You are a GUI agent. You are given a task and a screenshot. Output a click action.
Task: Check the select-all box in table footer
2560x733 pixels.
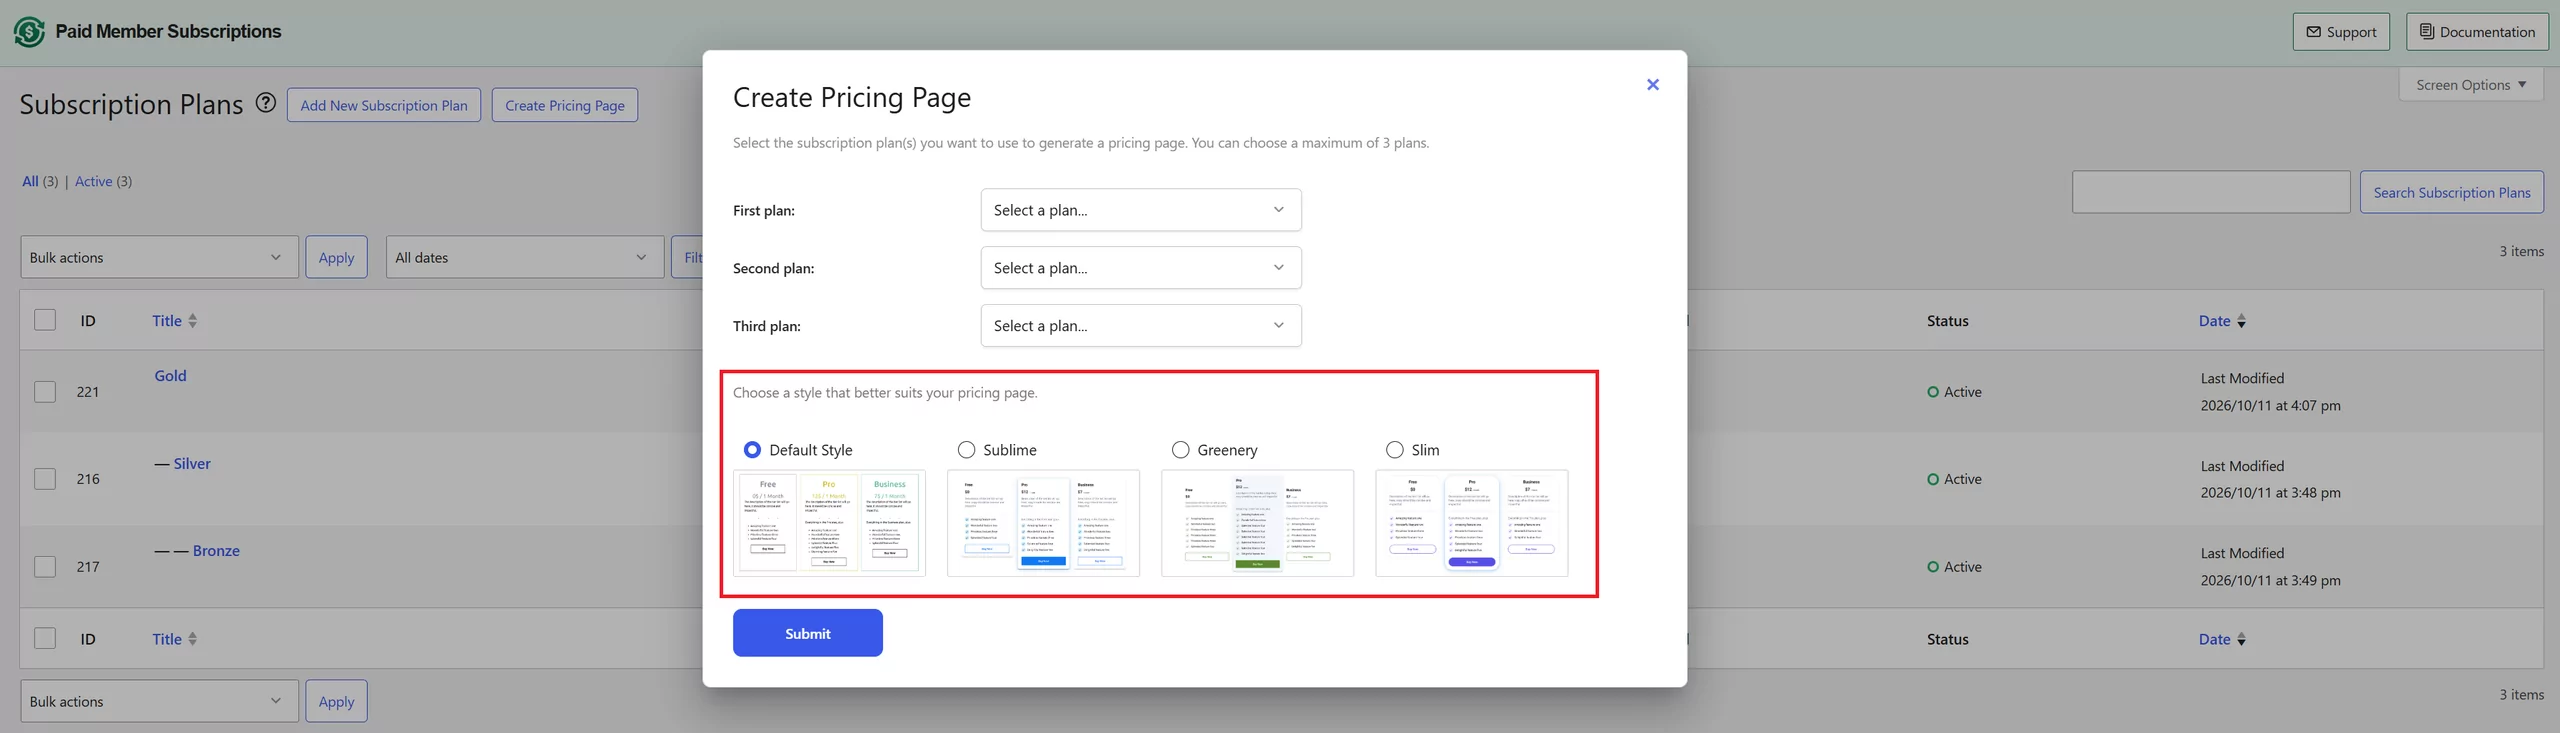(45, 638)
